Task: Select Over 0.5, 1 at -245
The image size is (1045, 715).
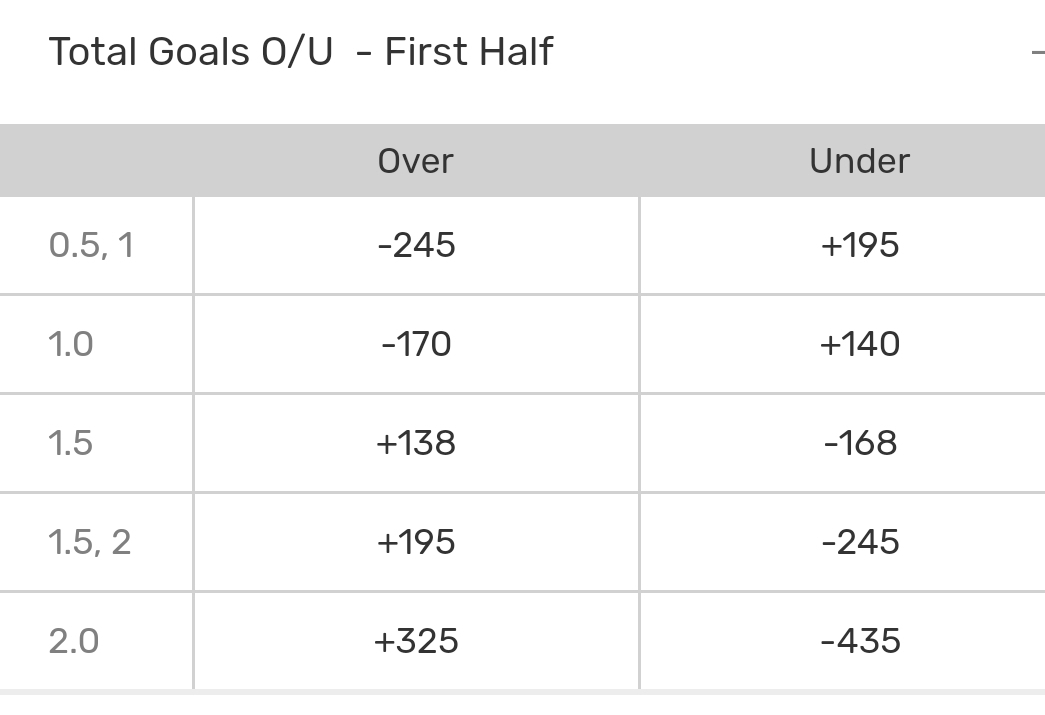Action: (416, 245)
